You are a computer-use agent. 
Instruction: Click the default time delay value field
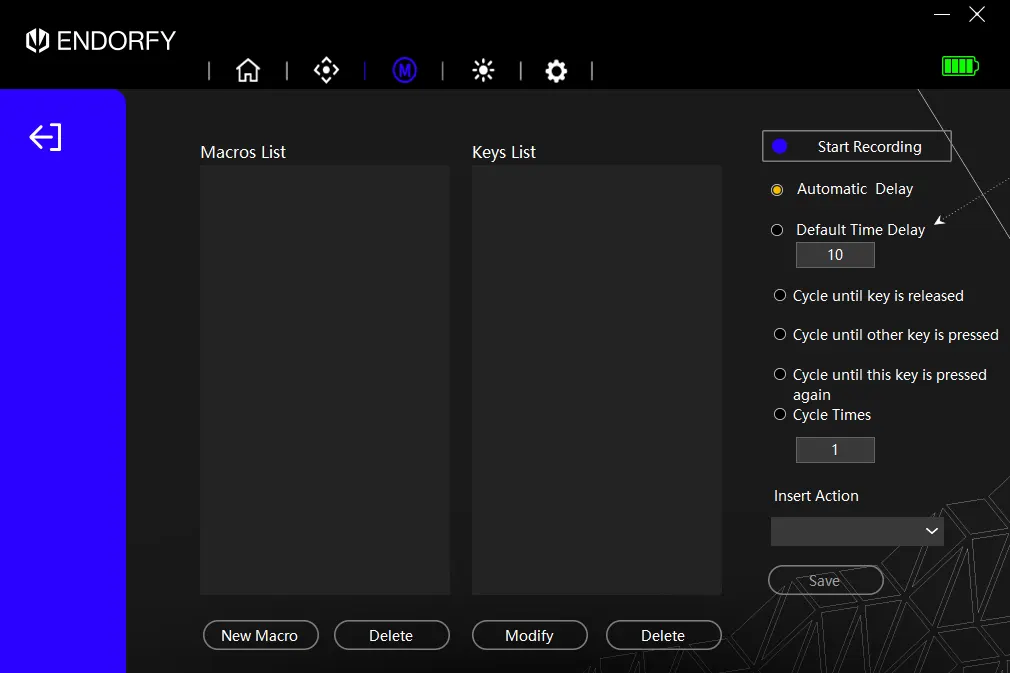835,256
